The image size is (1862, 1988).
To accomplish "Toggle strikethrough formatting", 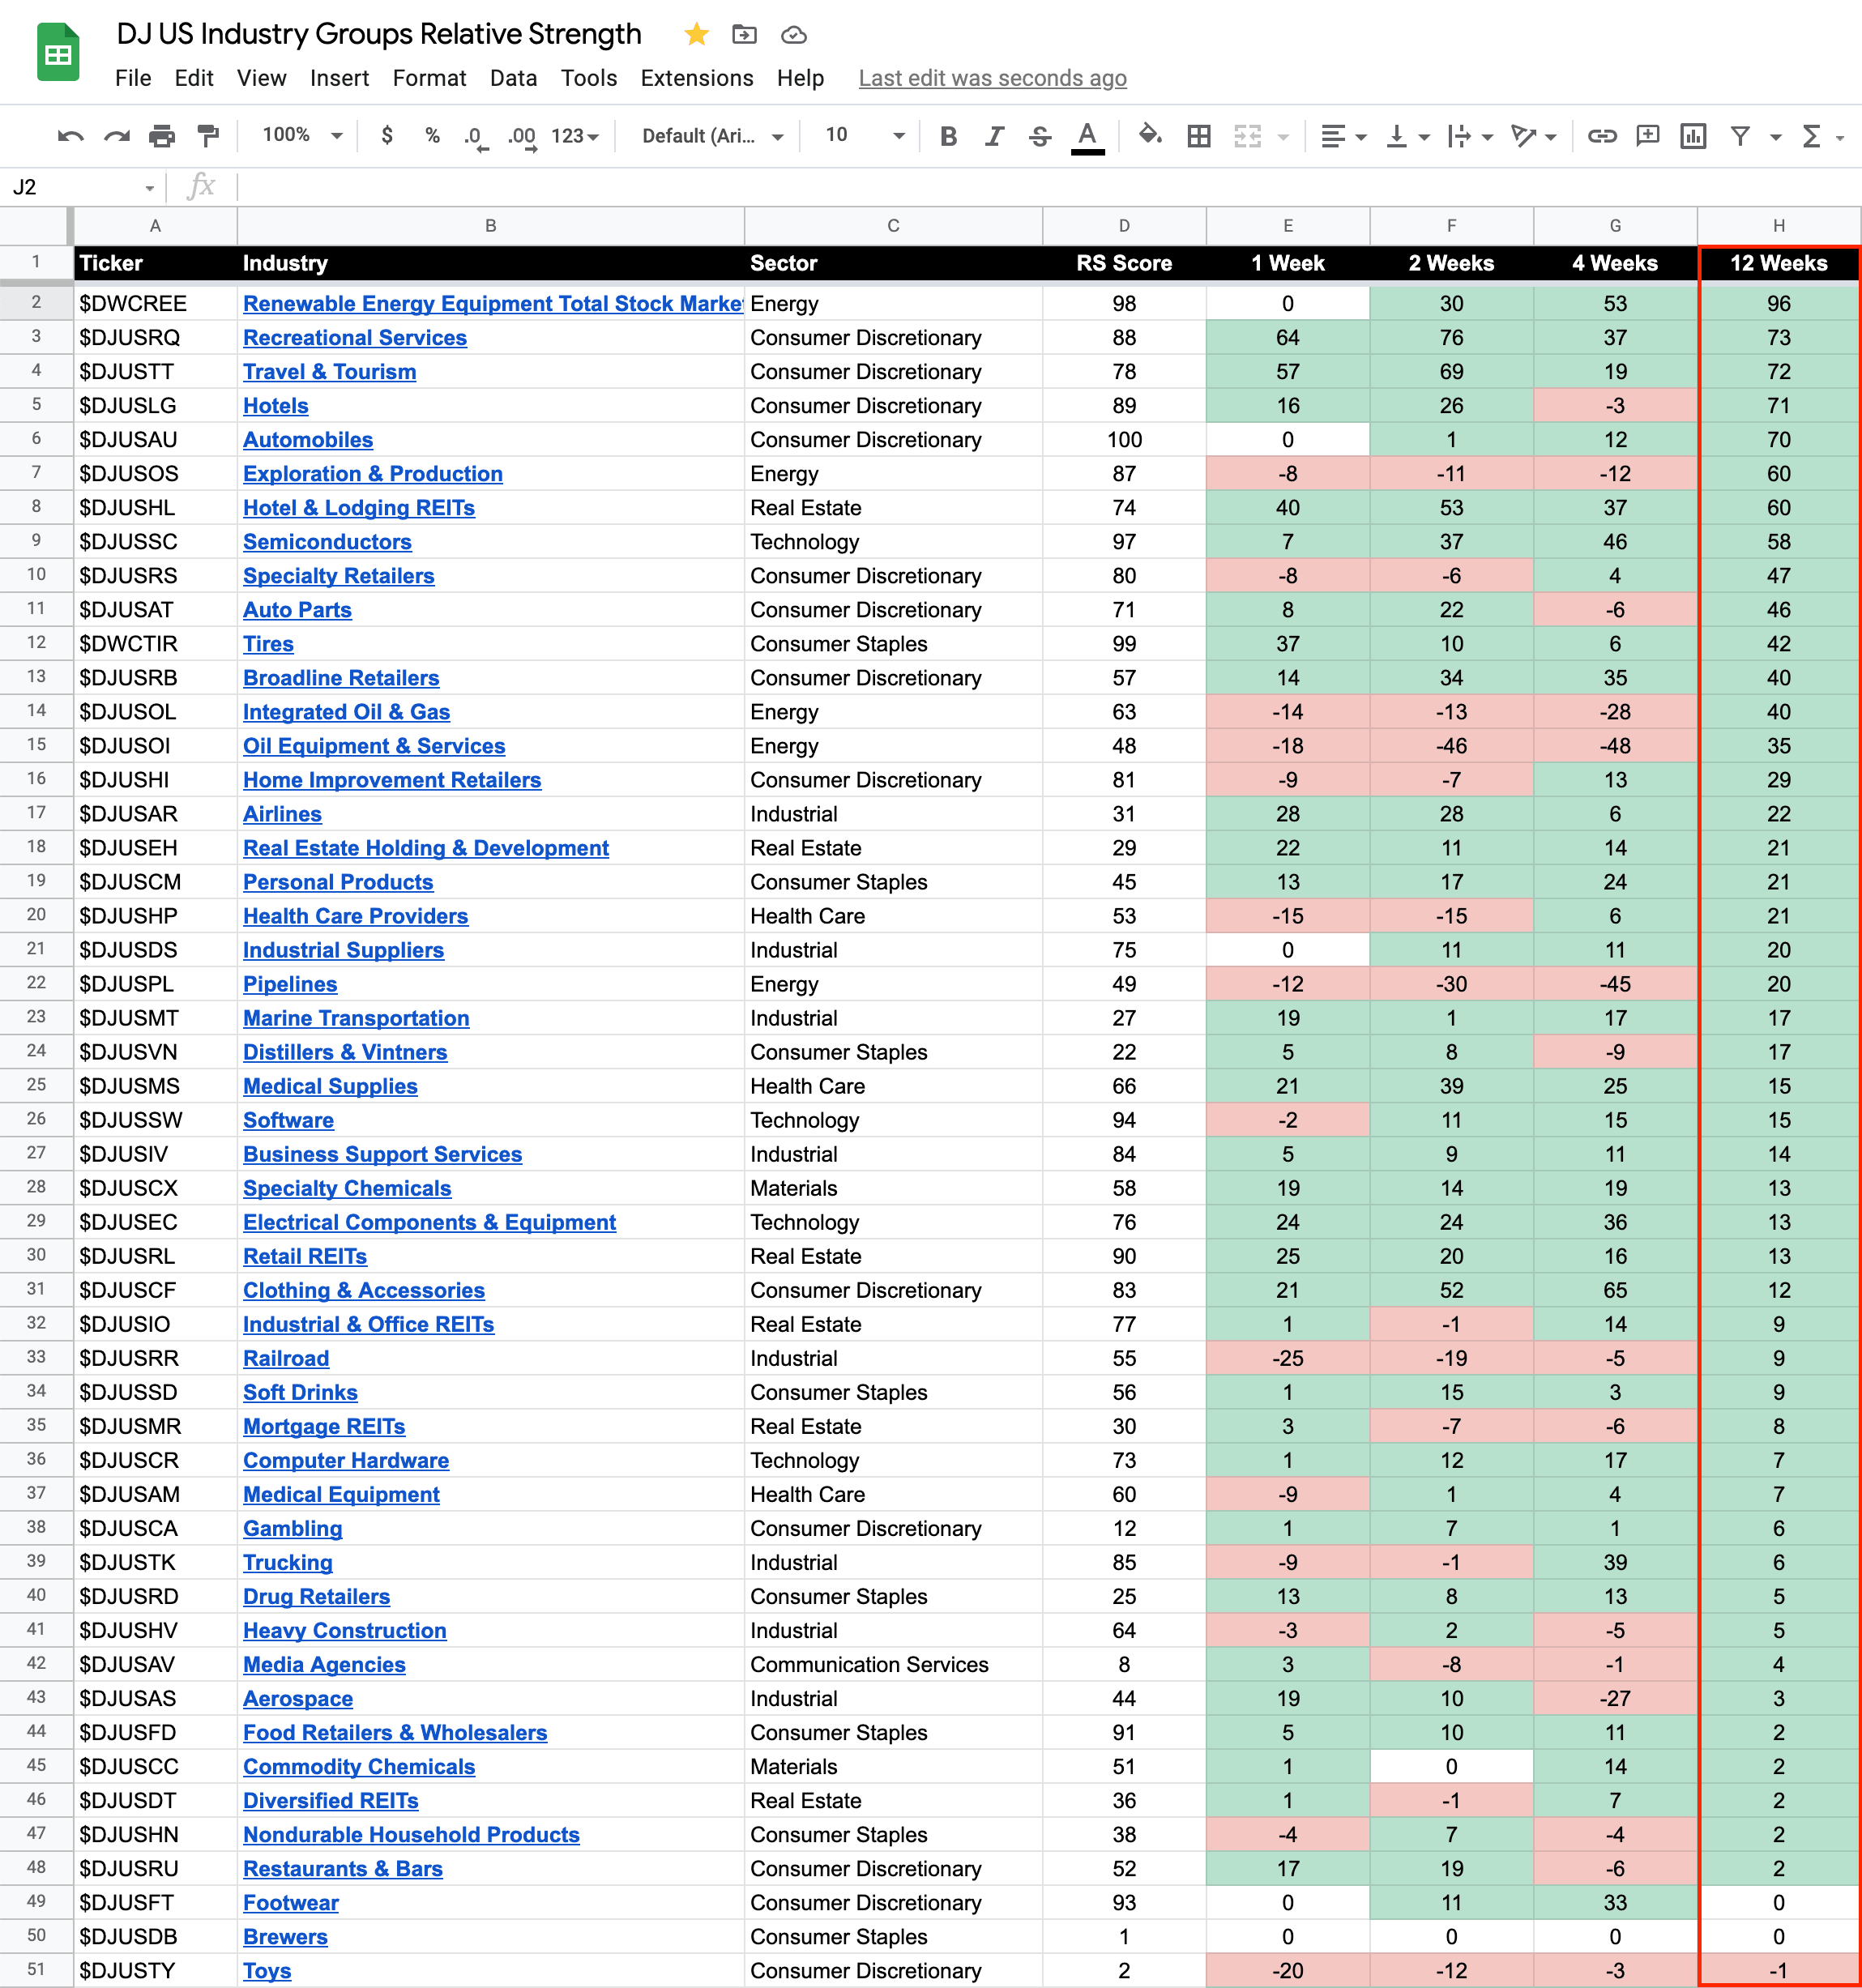I will click(1040, 136).
